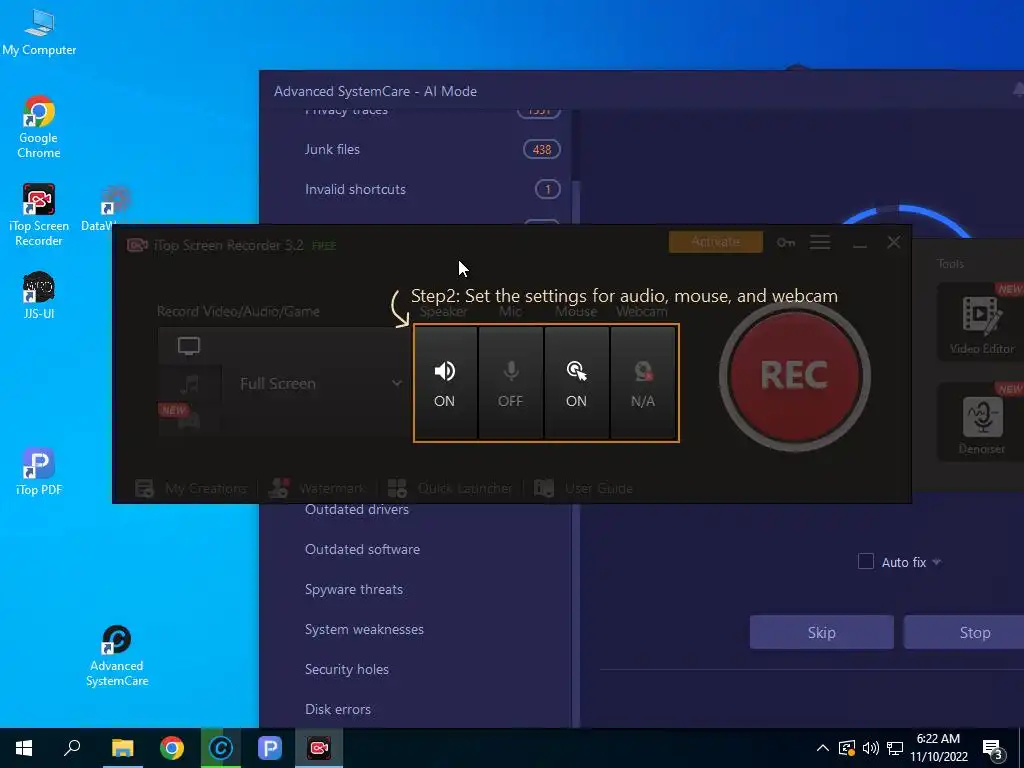Open the volume control in tray

[x=871, y=748]
